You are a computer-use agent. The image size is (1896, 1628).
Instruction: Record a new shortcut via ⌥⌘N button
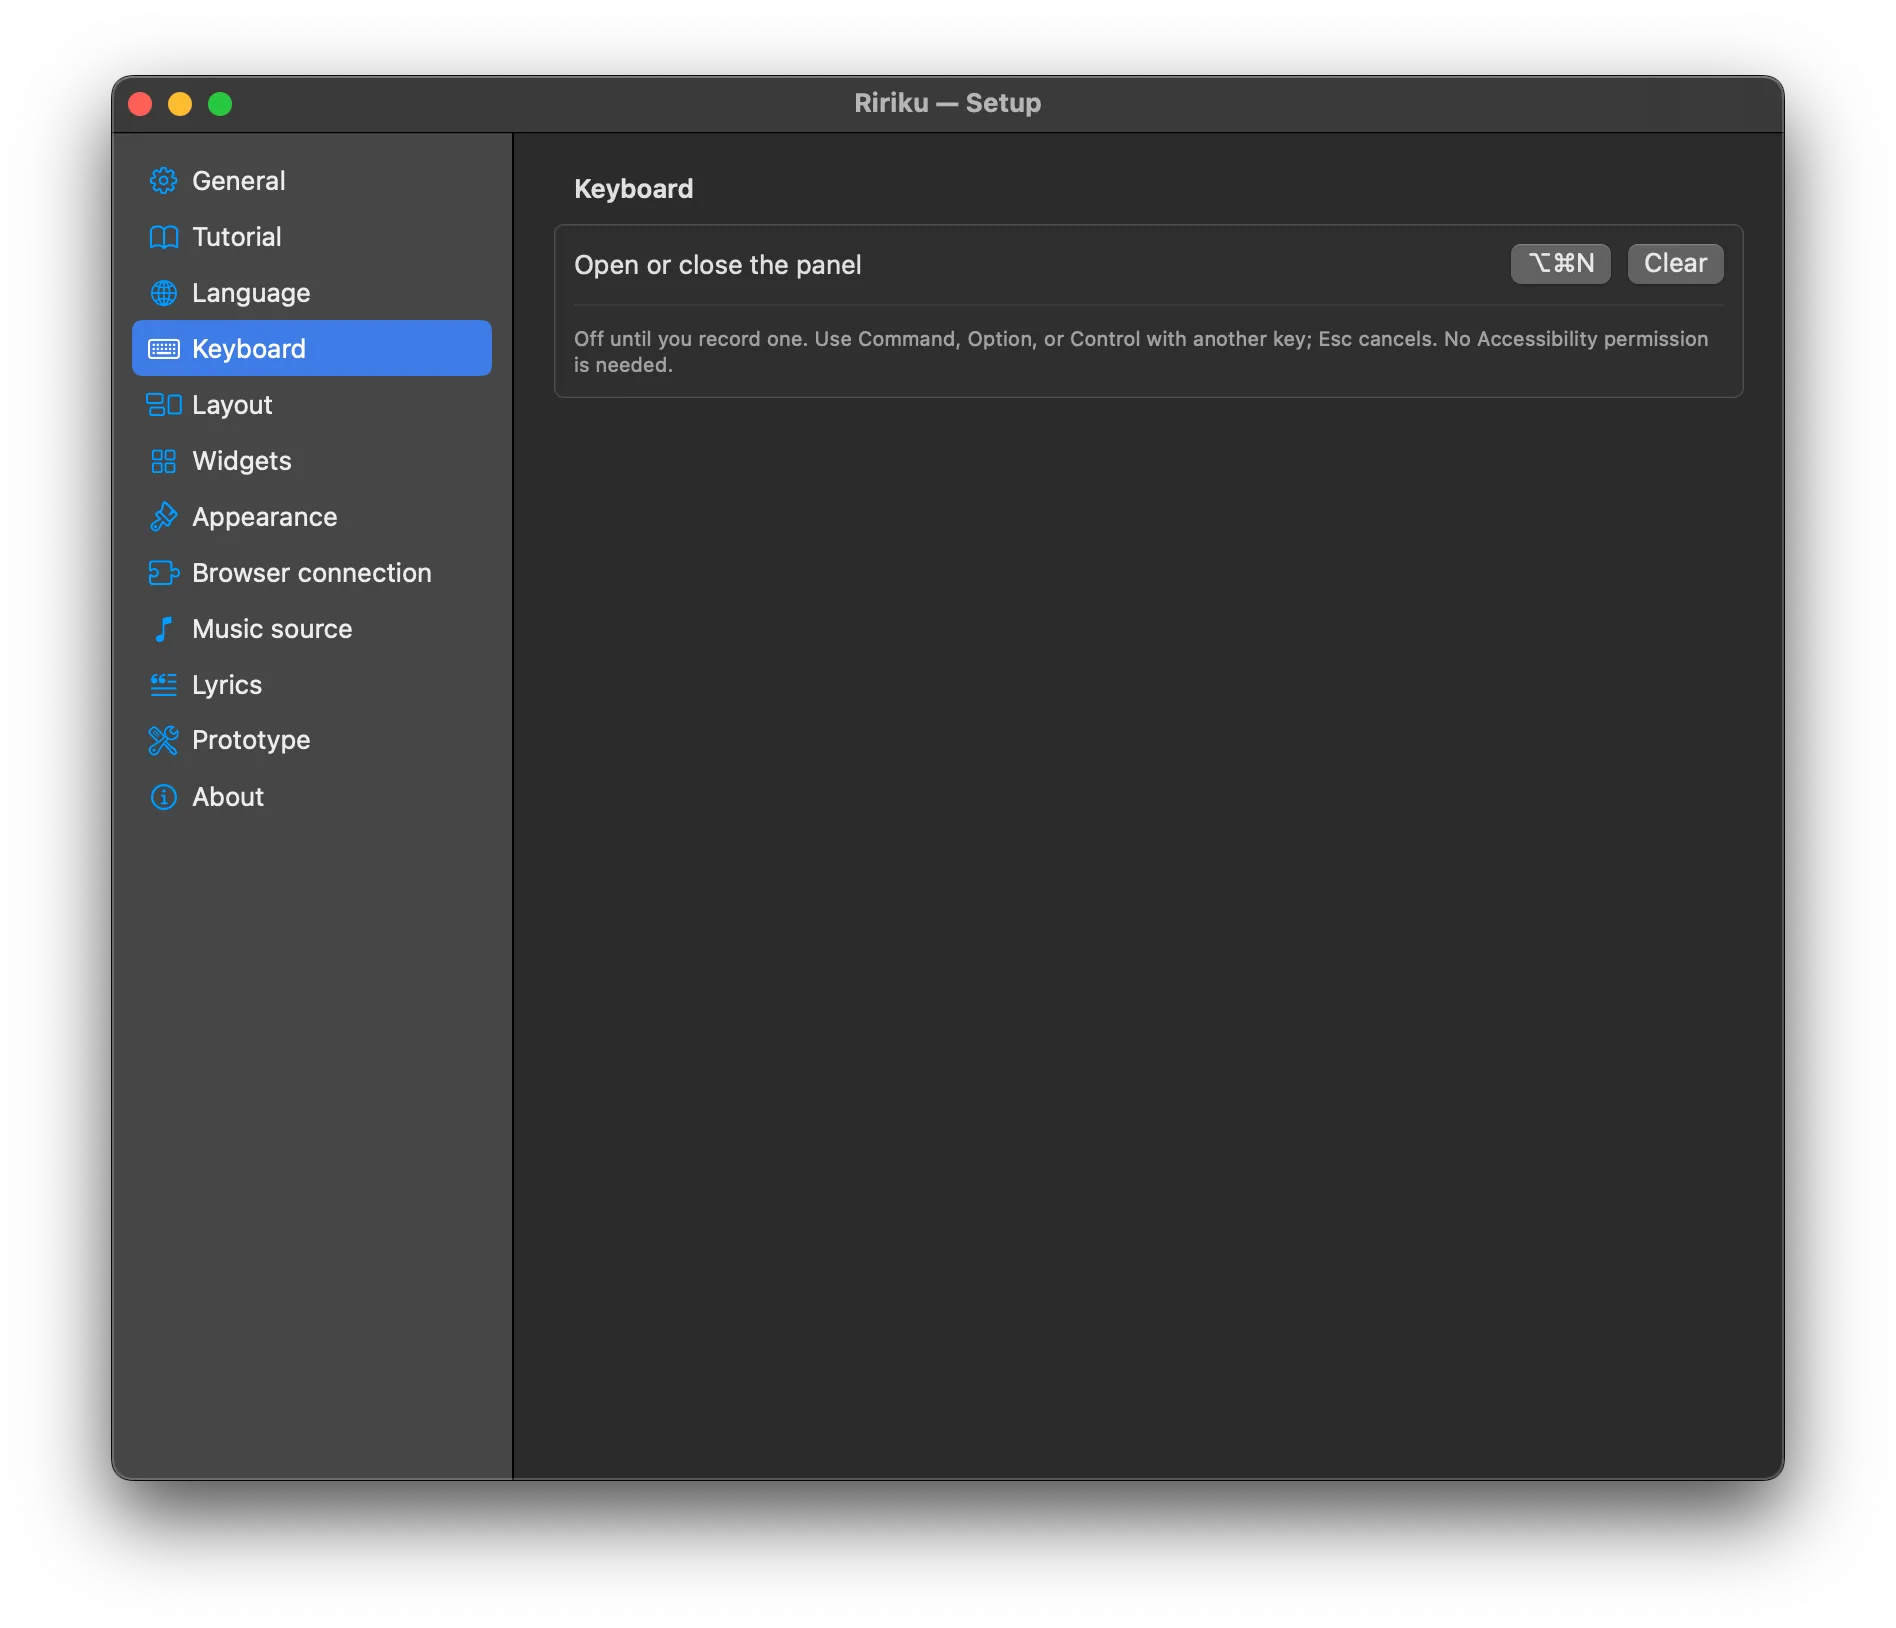pyautogui.click(x=1560, y=263)
